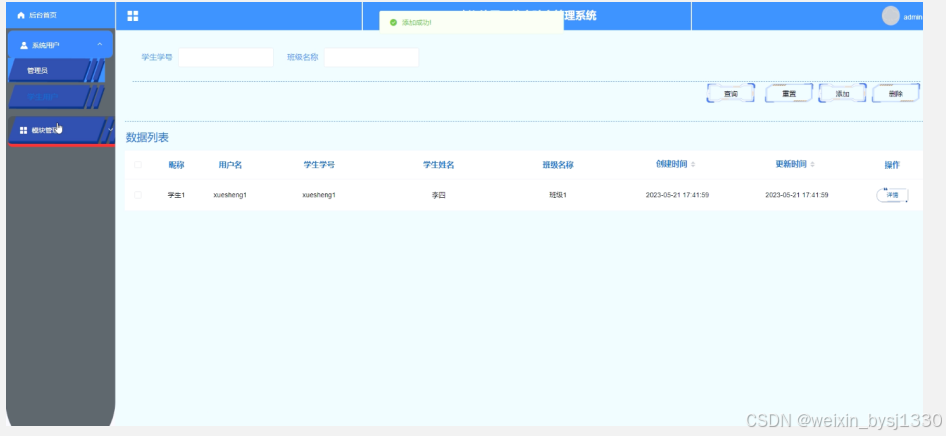This screenshot has height=436, width=946.
Task: Click the 更新时间 timestamp cell of row 学生1
Action: pos(796,195)
